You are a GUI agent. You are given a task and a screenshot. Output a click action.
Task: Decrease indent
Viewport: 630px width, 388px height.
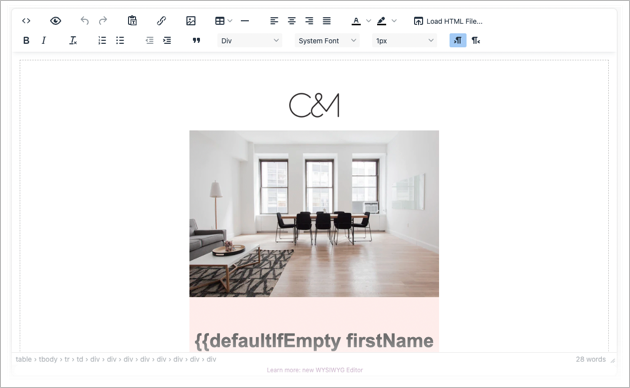(x=149, y=41)
